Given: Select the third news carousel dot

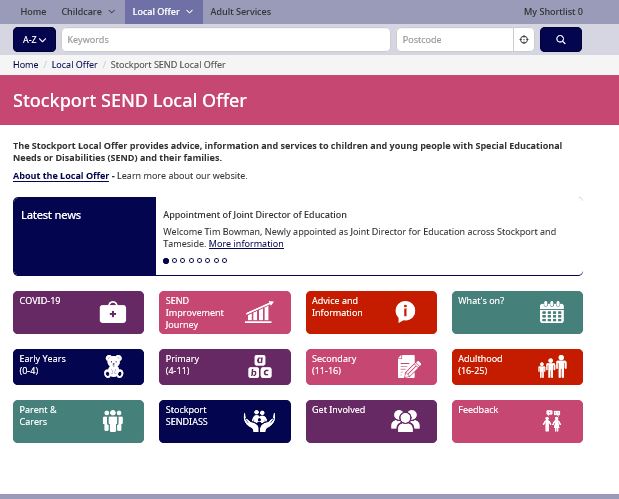Looking at the screenshot, I should [182, 261].
